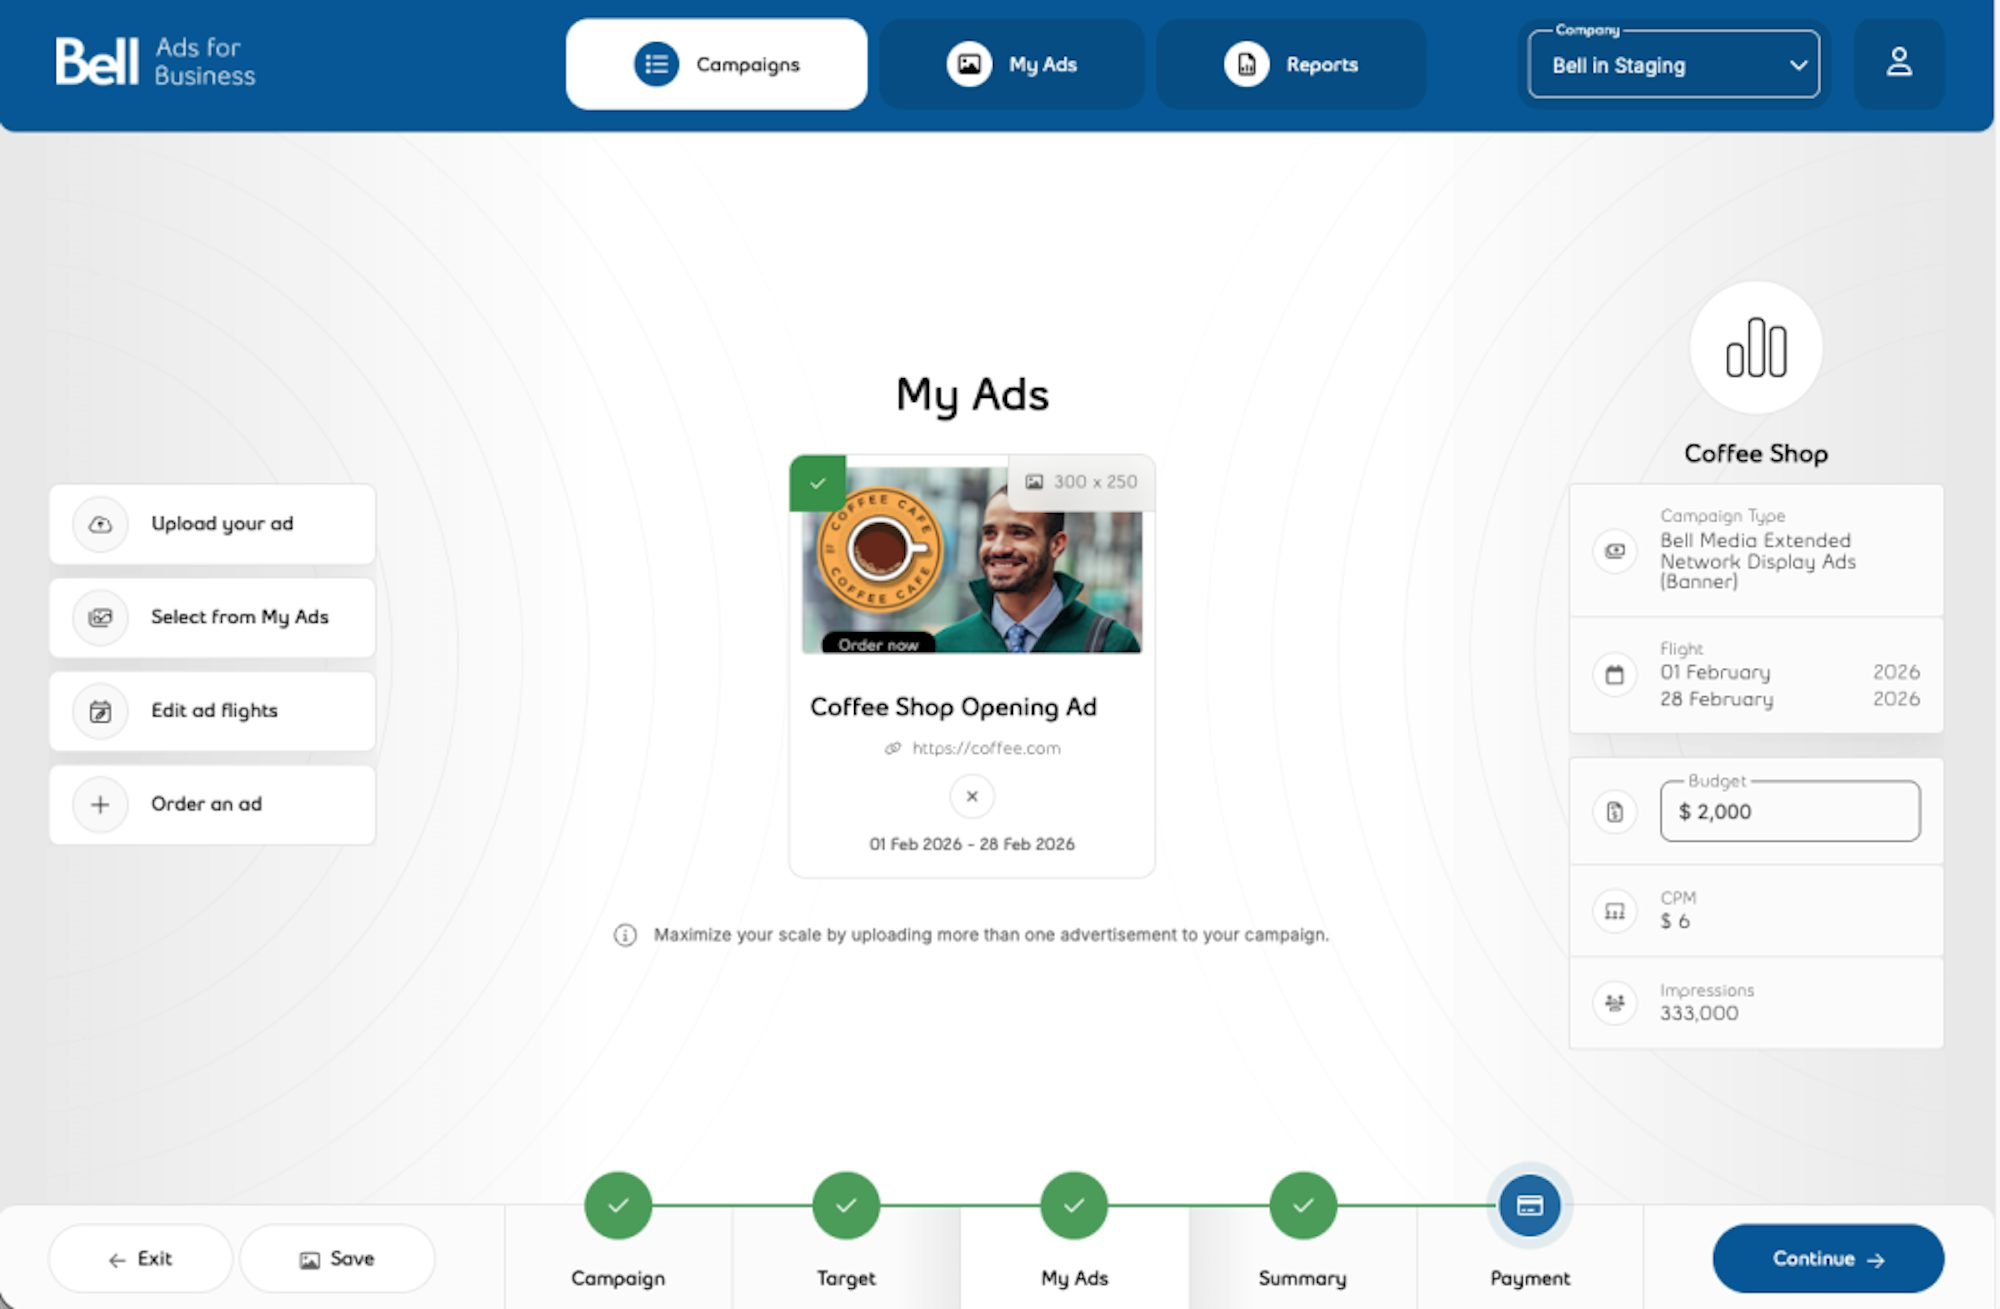The image size is (2000, 1309).
Task: Open the Campaigns tab
Action: [x=716, y=65]
